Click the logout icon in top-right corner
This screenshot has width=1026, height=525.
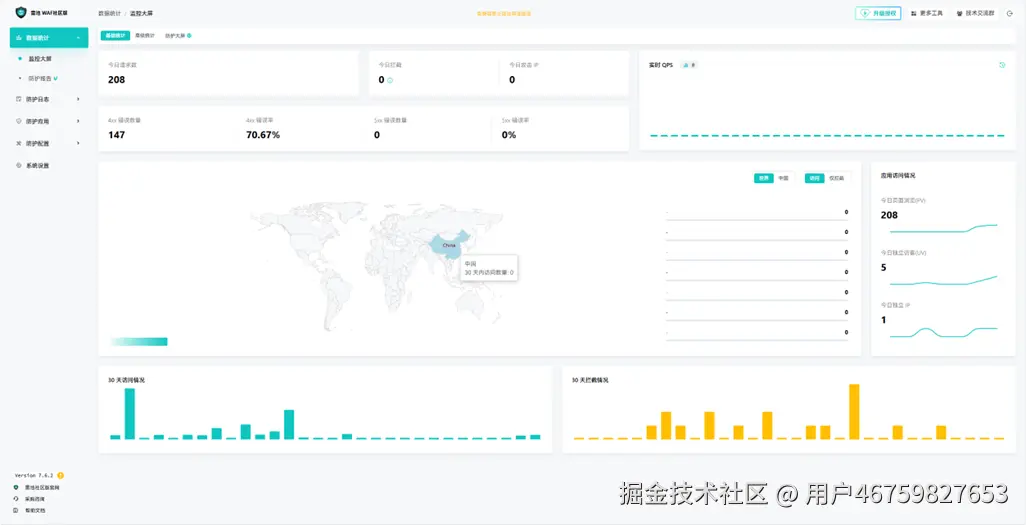click(1010, 13)
